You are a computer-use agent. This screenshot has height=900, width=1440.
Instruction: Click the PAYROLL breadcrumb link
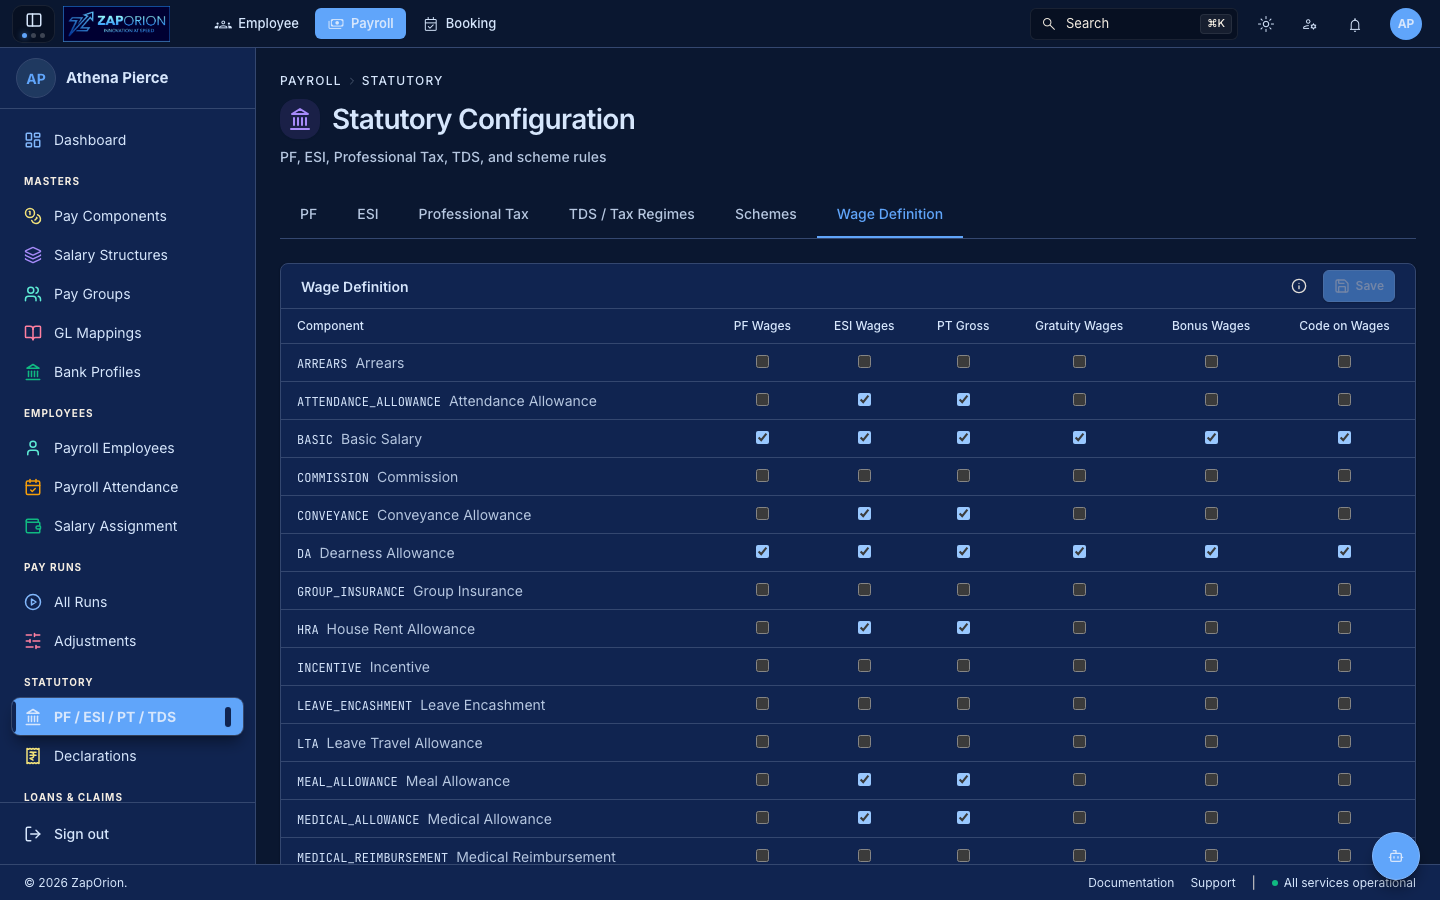[310, 81]
